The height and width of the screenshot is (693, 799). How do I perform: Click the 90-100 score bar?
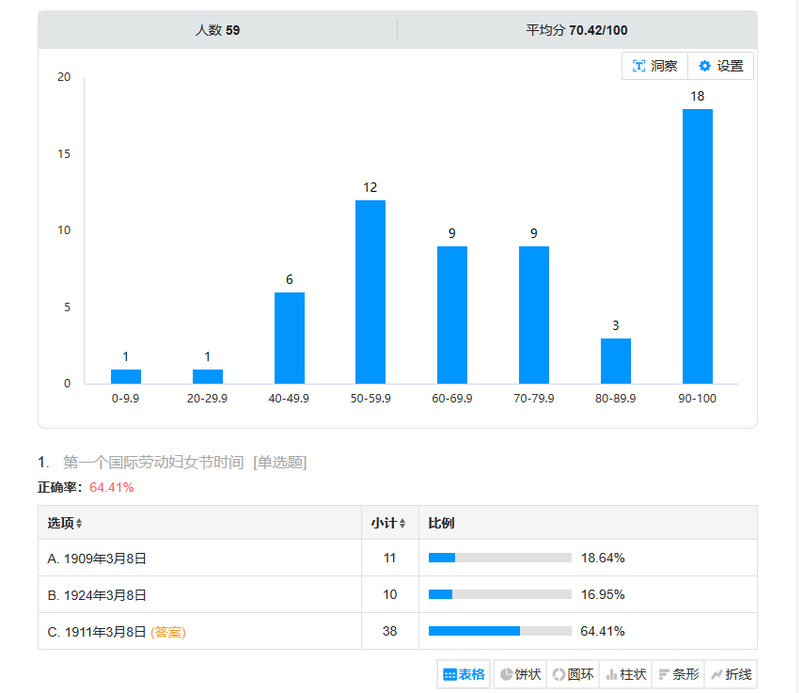point(697,246)
